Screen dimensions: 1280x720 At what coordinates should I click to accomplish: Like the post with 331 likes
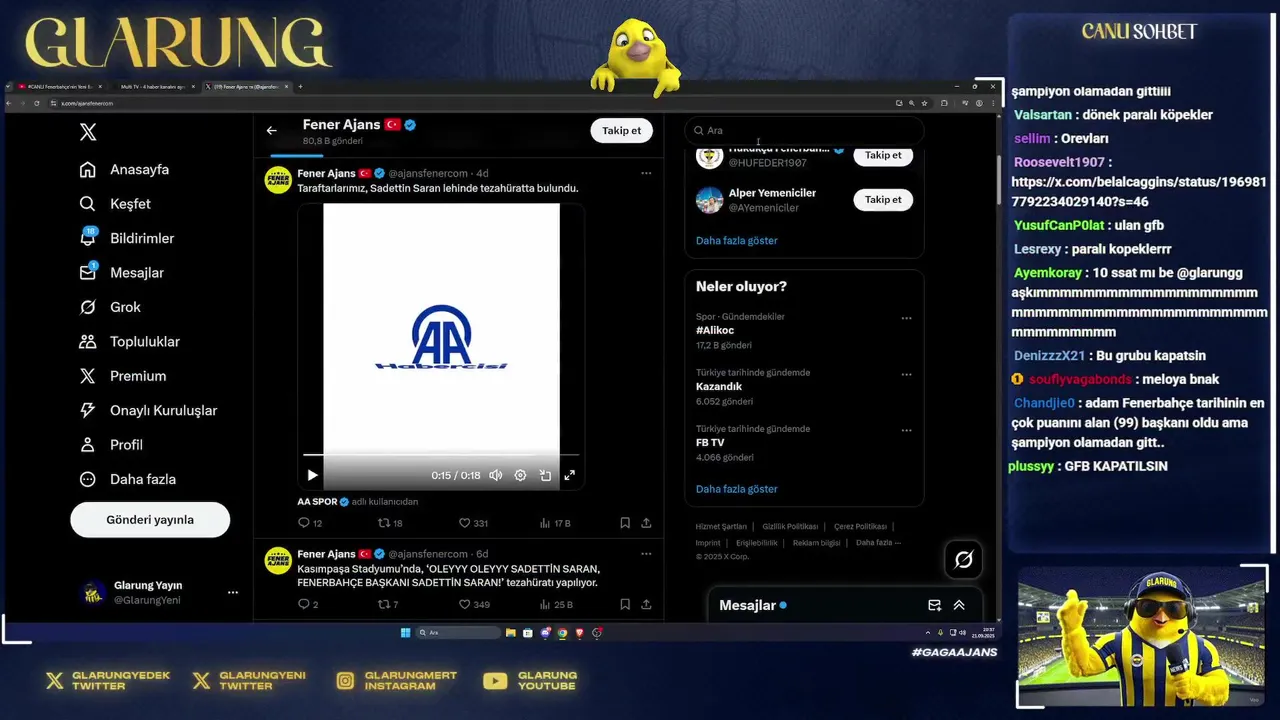pyautogui.click(x=473, y=523)
